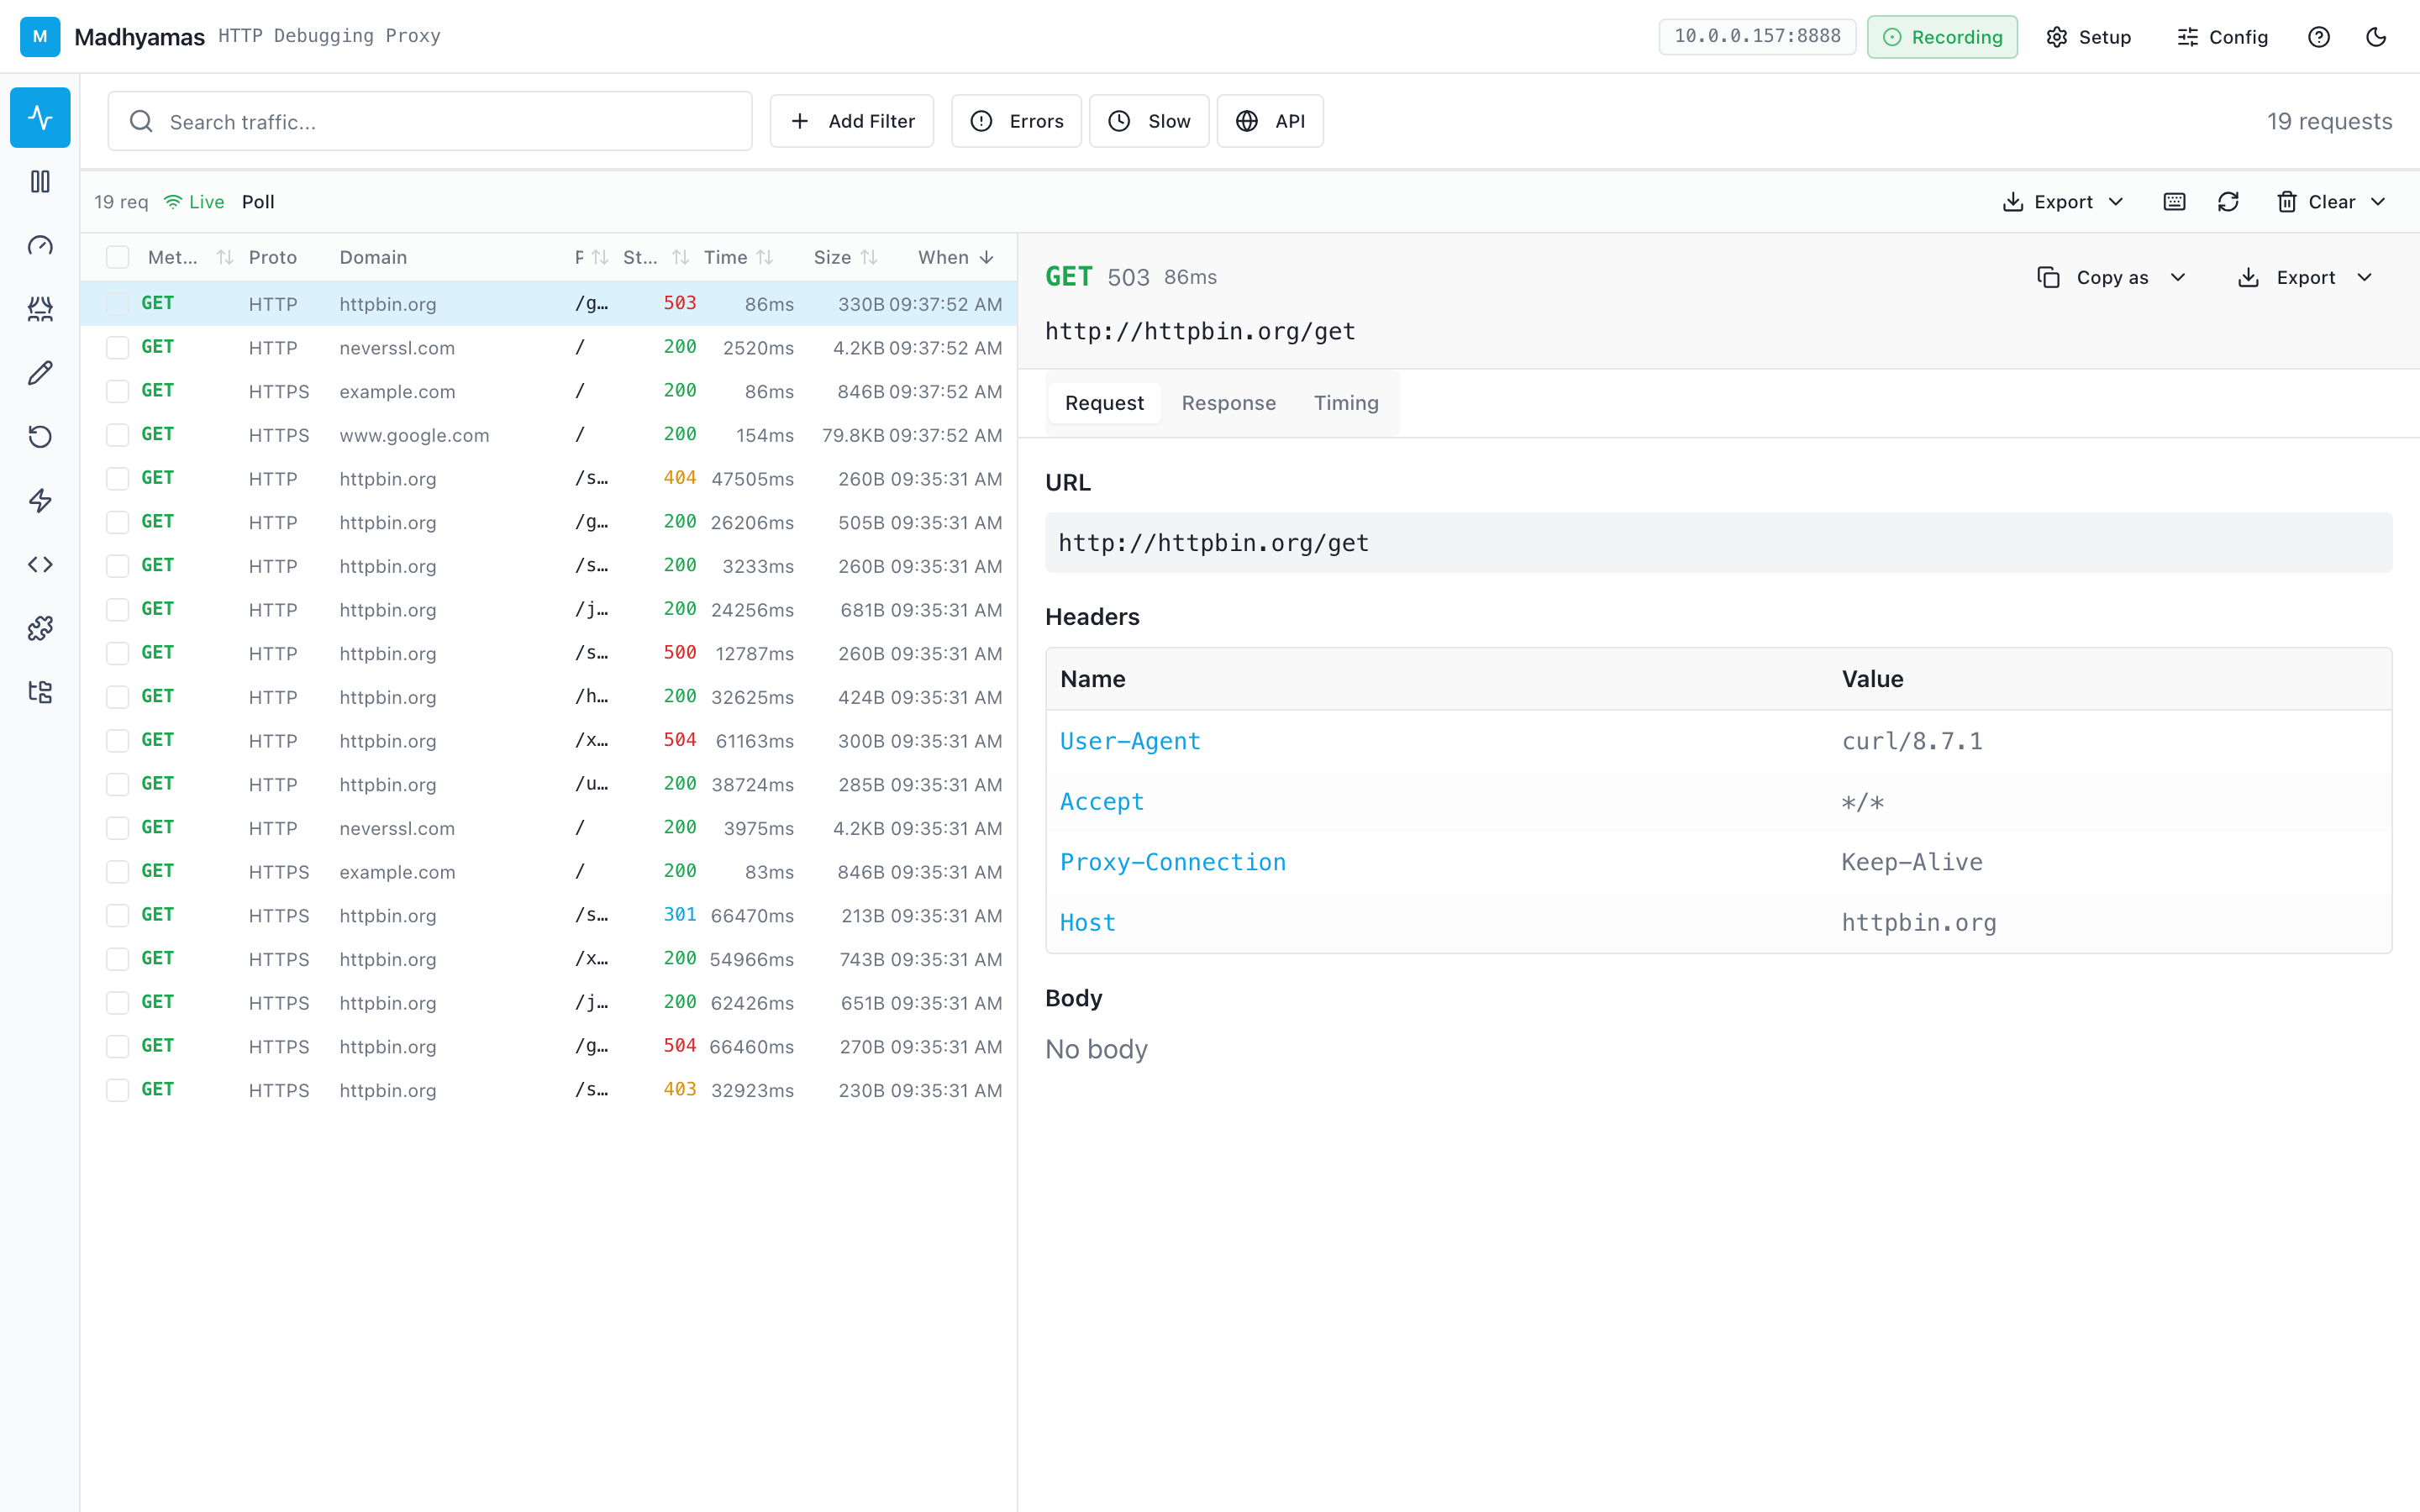Check the 500 12787ms row checkbox
Screen dimensions: 2420x1512
(x=118, y=653)
